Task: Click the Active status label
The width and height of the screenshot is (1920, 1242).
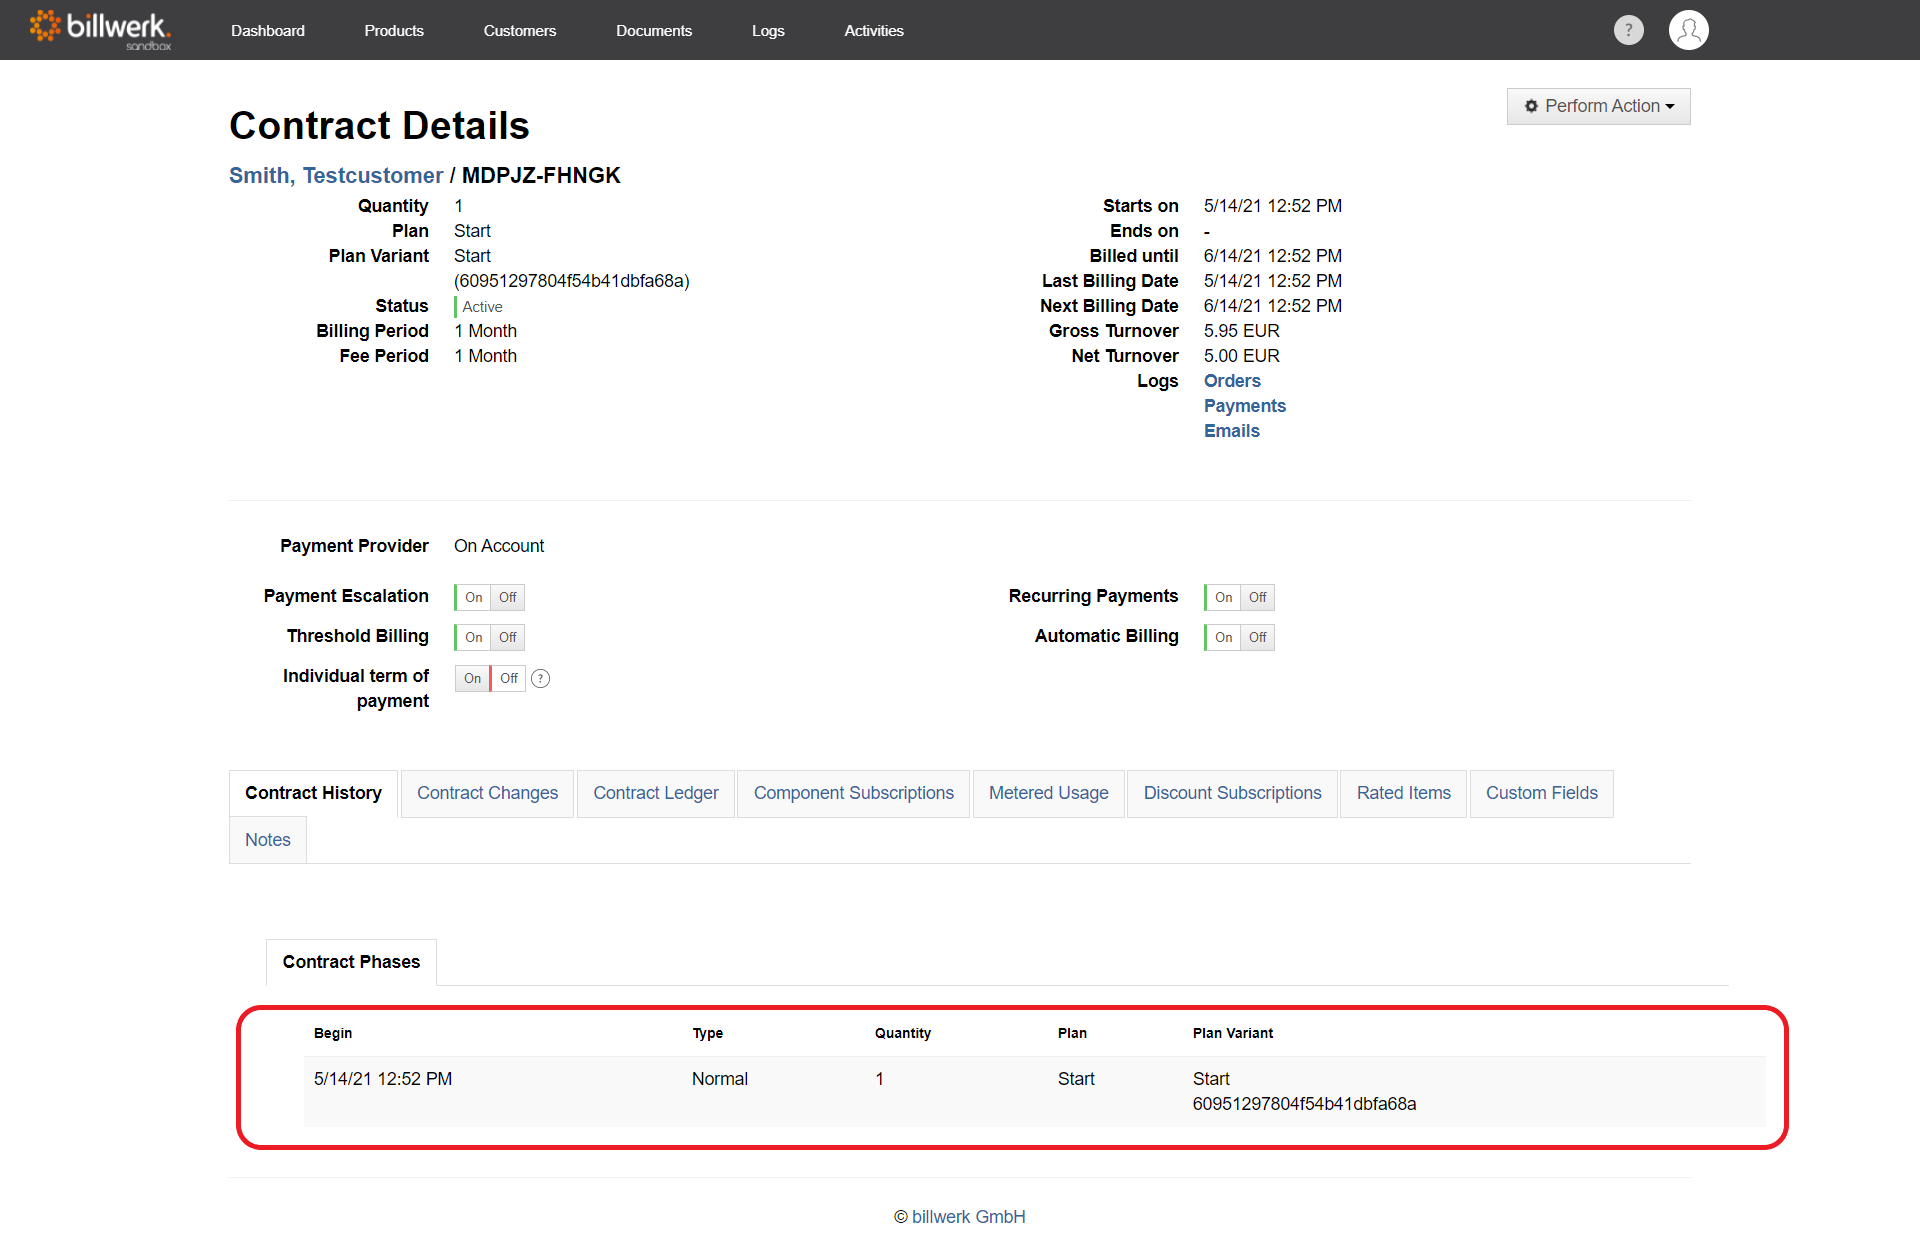Action: pyautogui.click(x=482, y=307)
